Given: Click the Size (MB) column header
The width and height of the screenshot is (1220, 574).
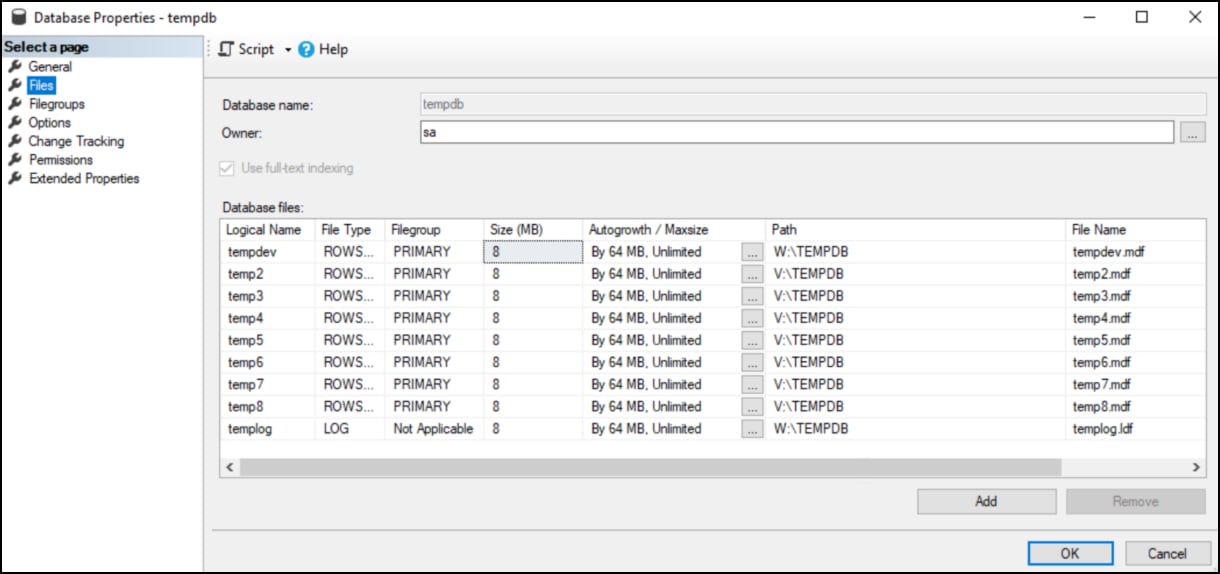Looking at the screenshot, I should pos(533,230).
